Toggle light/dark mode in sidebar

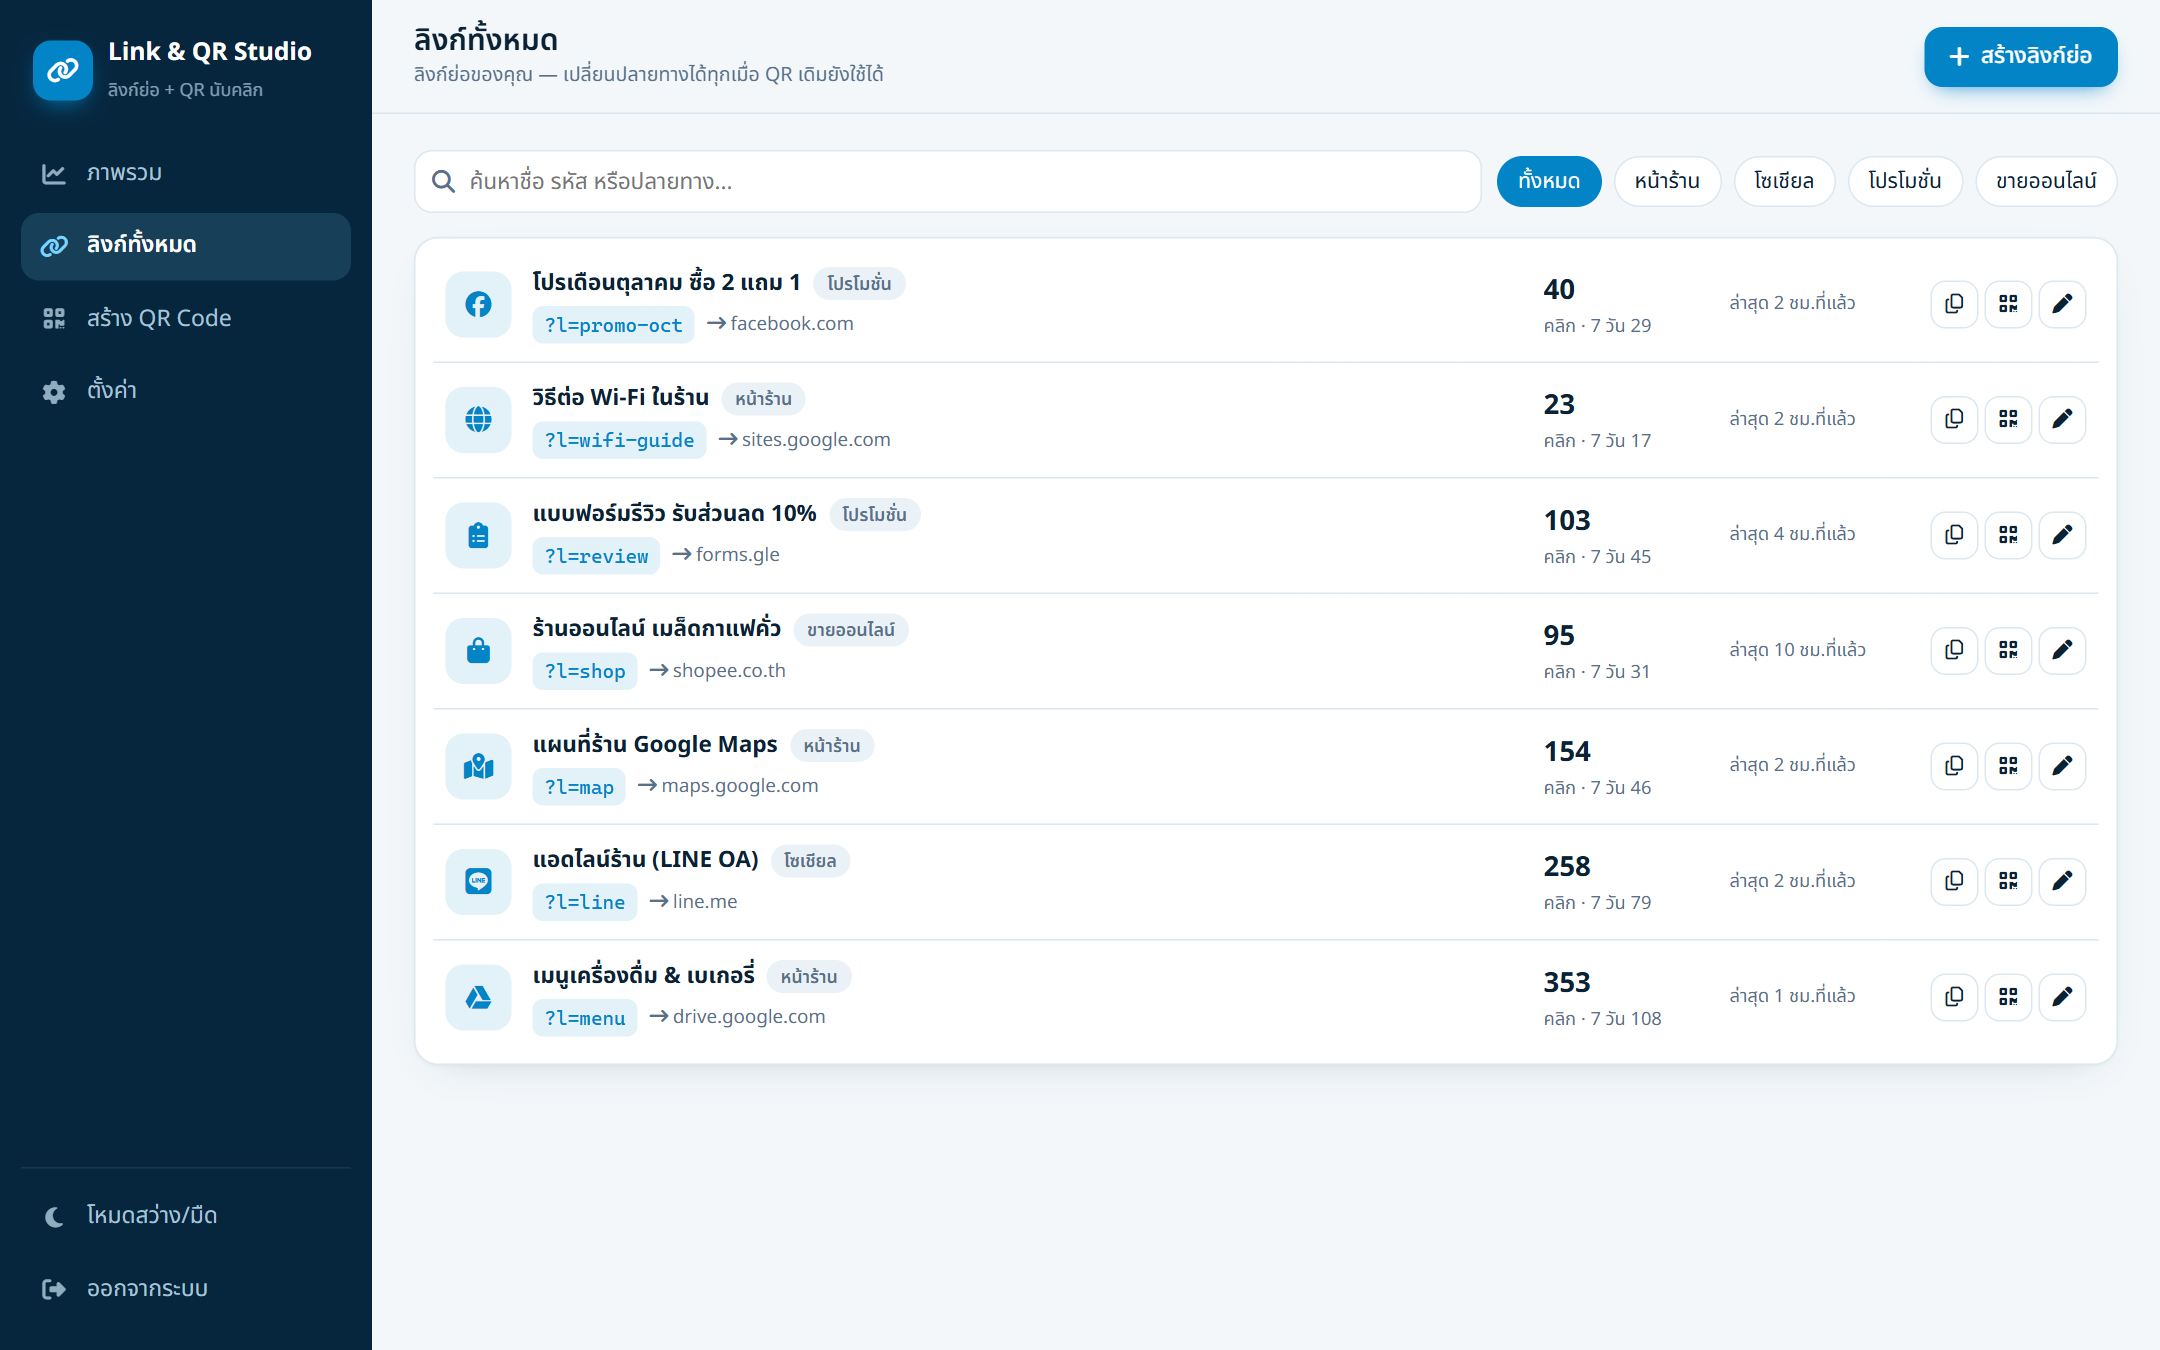point(186,1215)
